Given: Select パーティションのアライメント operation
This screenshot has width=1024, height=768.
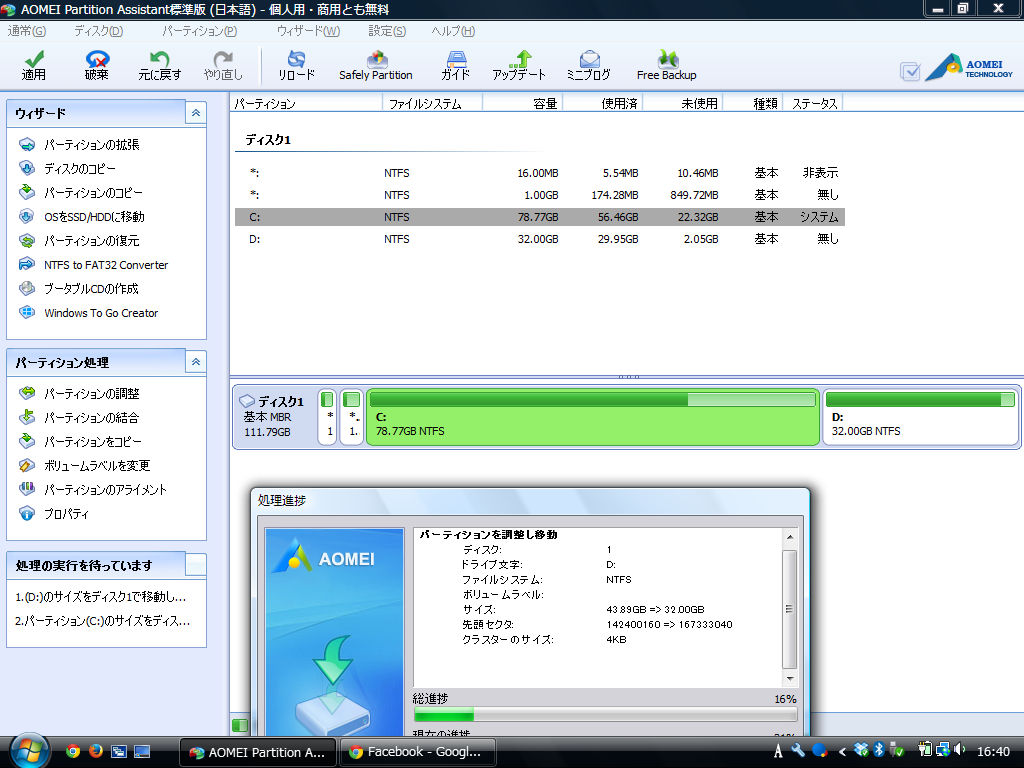Looking at the screenshot, I should [93, 490].
